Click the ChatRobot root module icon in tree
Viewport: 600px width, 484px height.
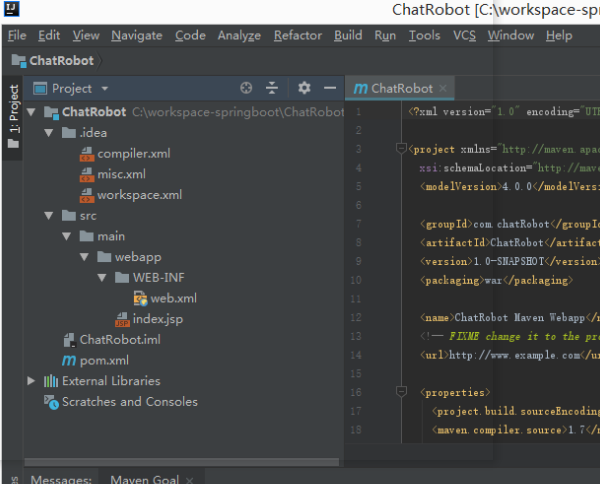click(x=51, y=112)
